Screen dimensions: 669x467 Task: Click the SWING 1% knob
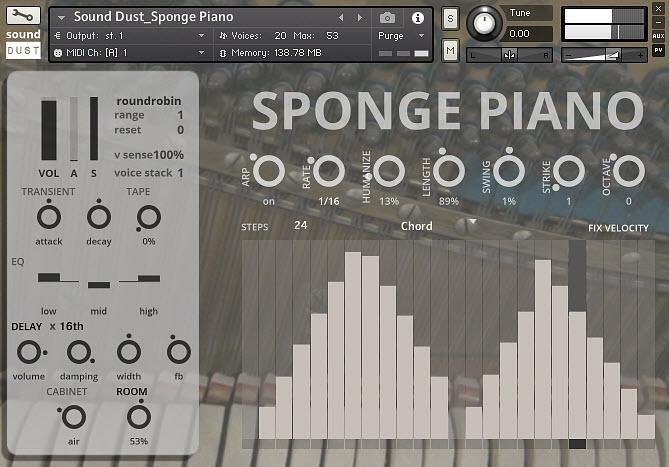tap(509, 171)
